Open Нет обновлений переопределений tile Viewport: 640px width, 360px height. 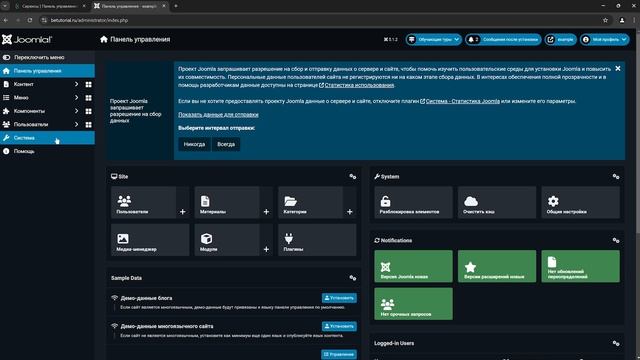point(580,266)
